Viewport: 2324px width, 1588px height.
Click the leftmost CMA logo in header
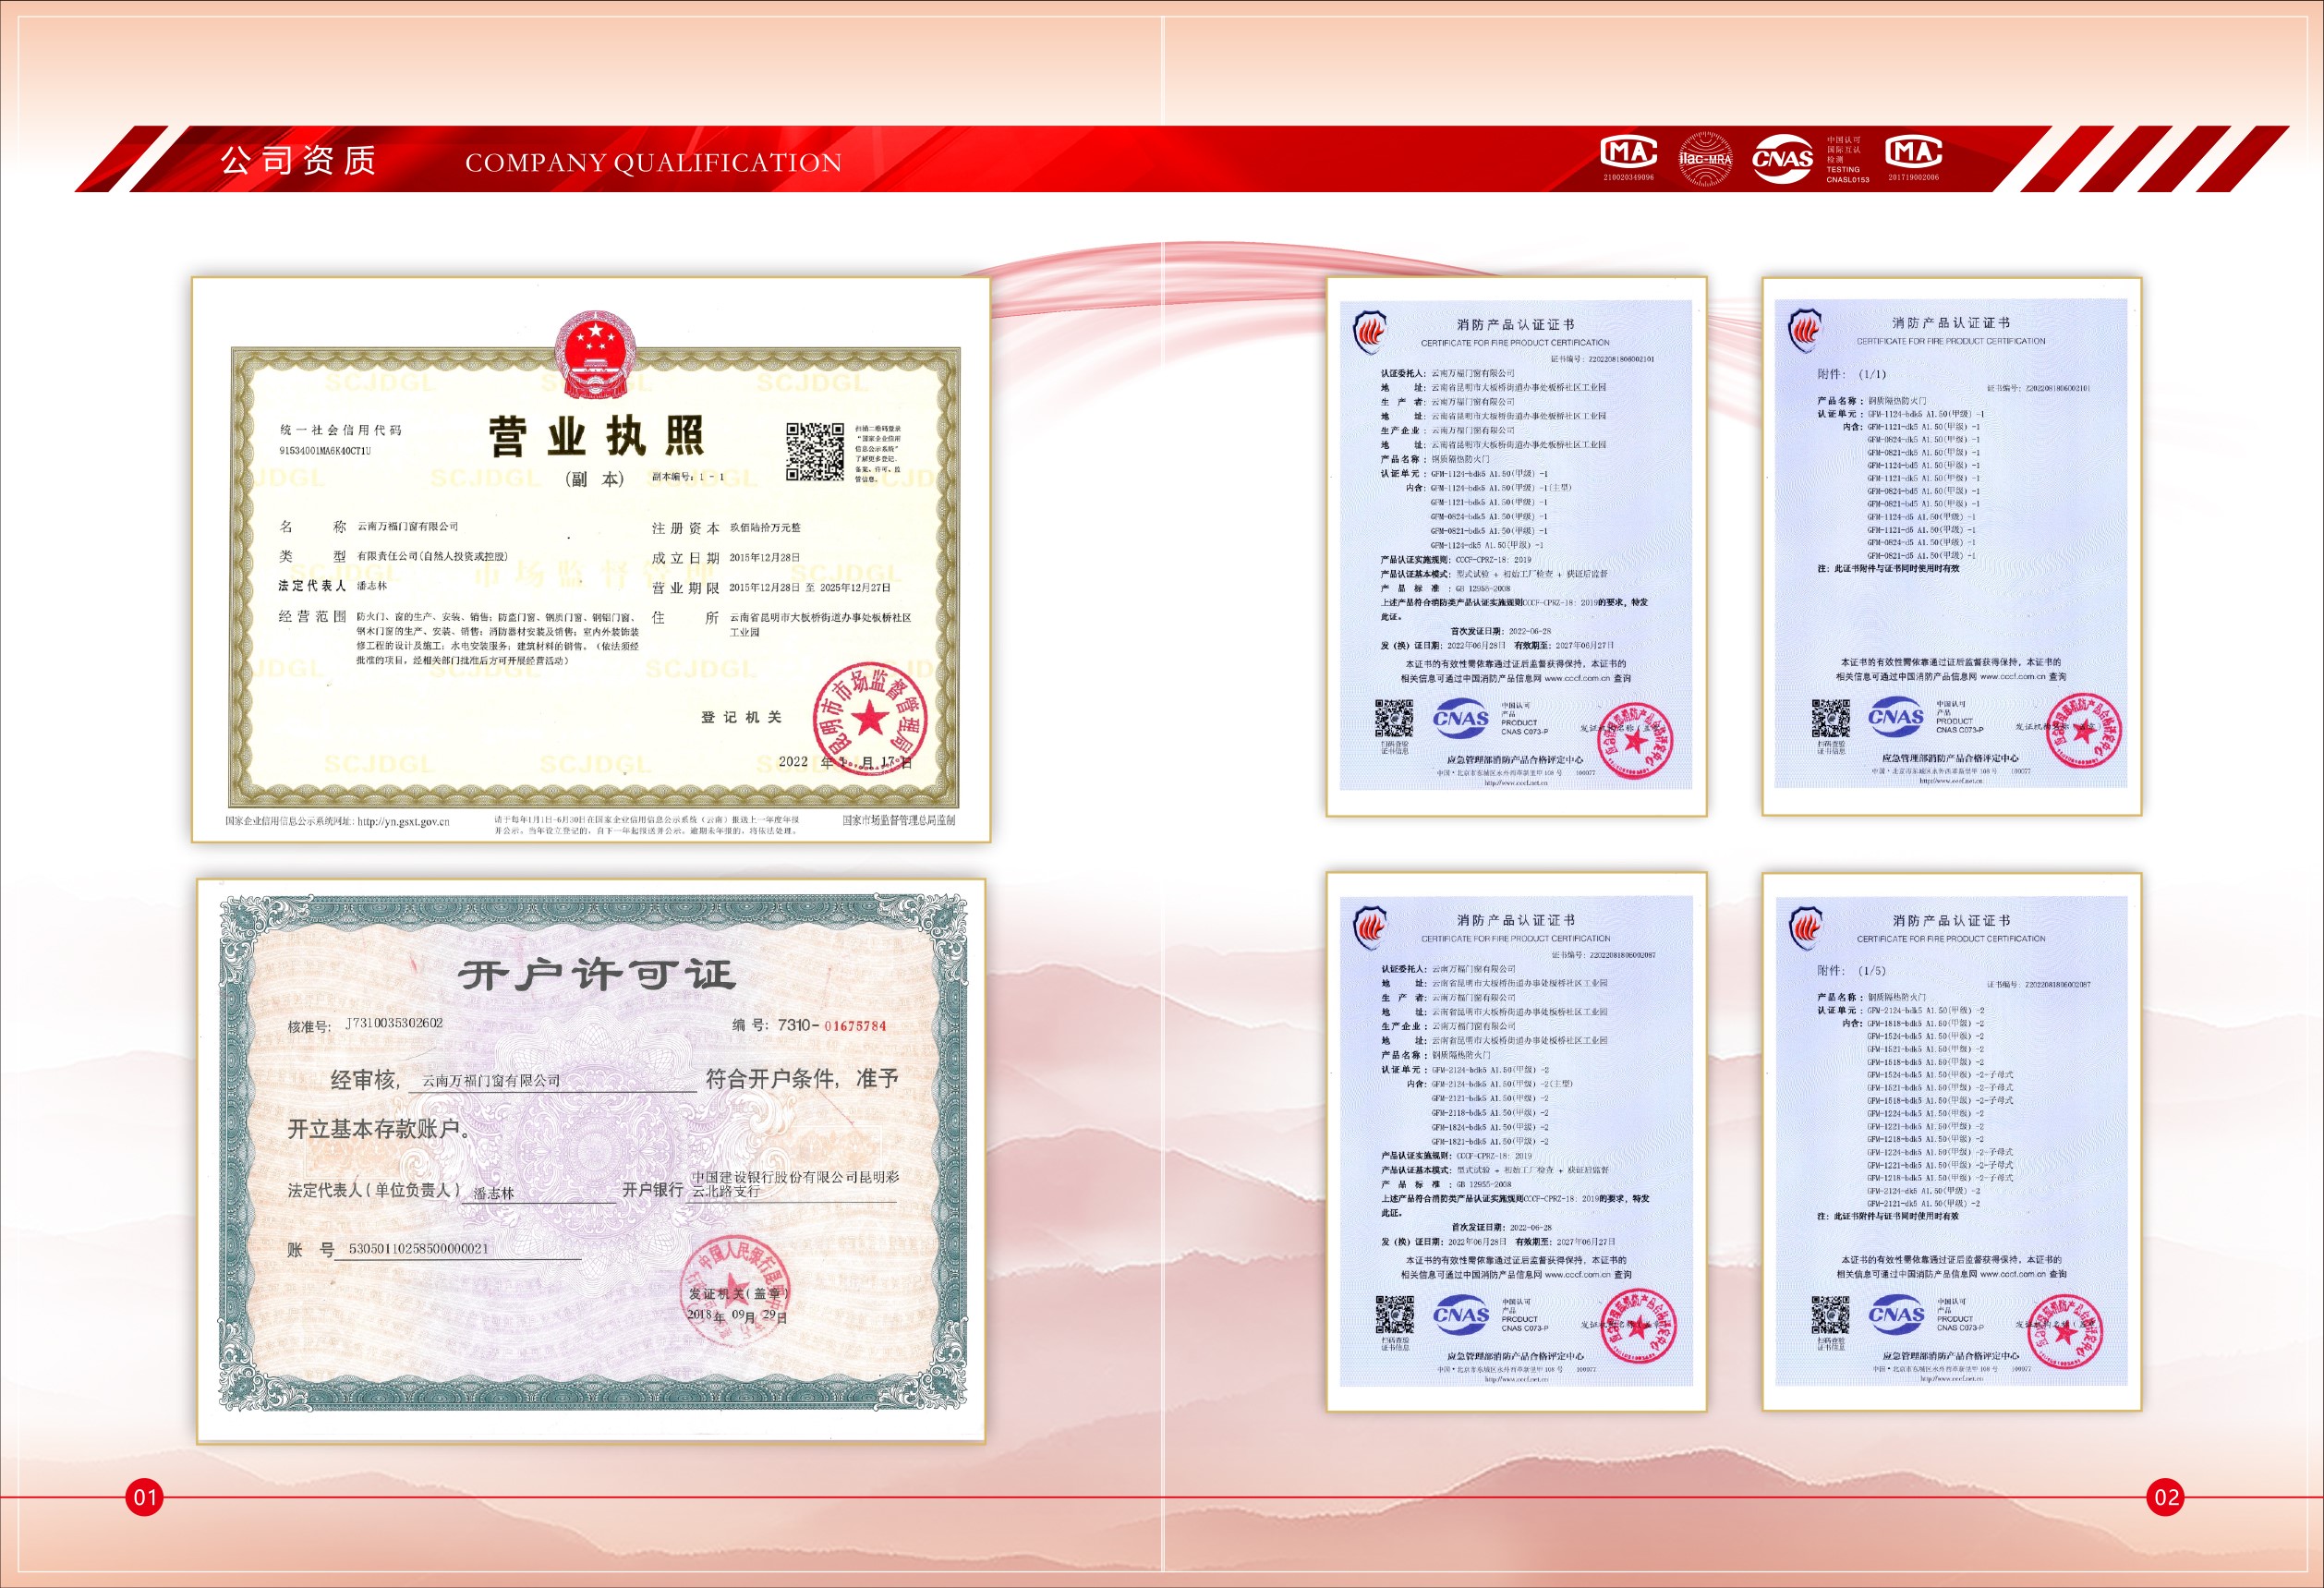tap(1629, 152)
